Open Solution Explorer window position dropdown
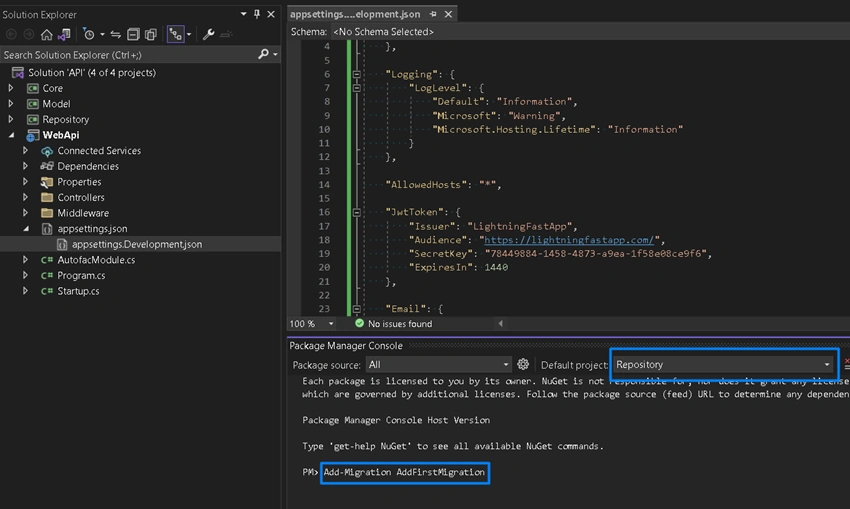The height and width of the screenshot is (509, 850). pyautogui.click(x=243, y=14)
